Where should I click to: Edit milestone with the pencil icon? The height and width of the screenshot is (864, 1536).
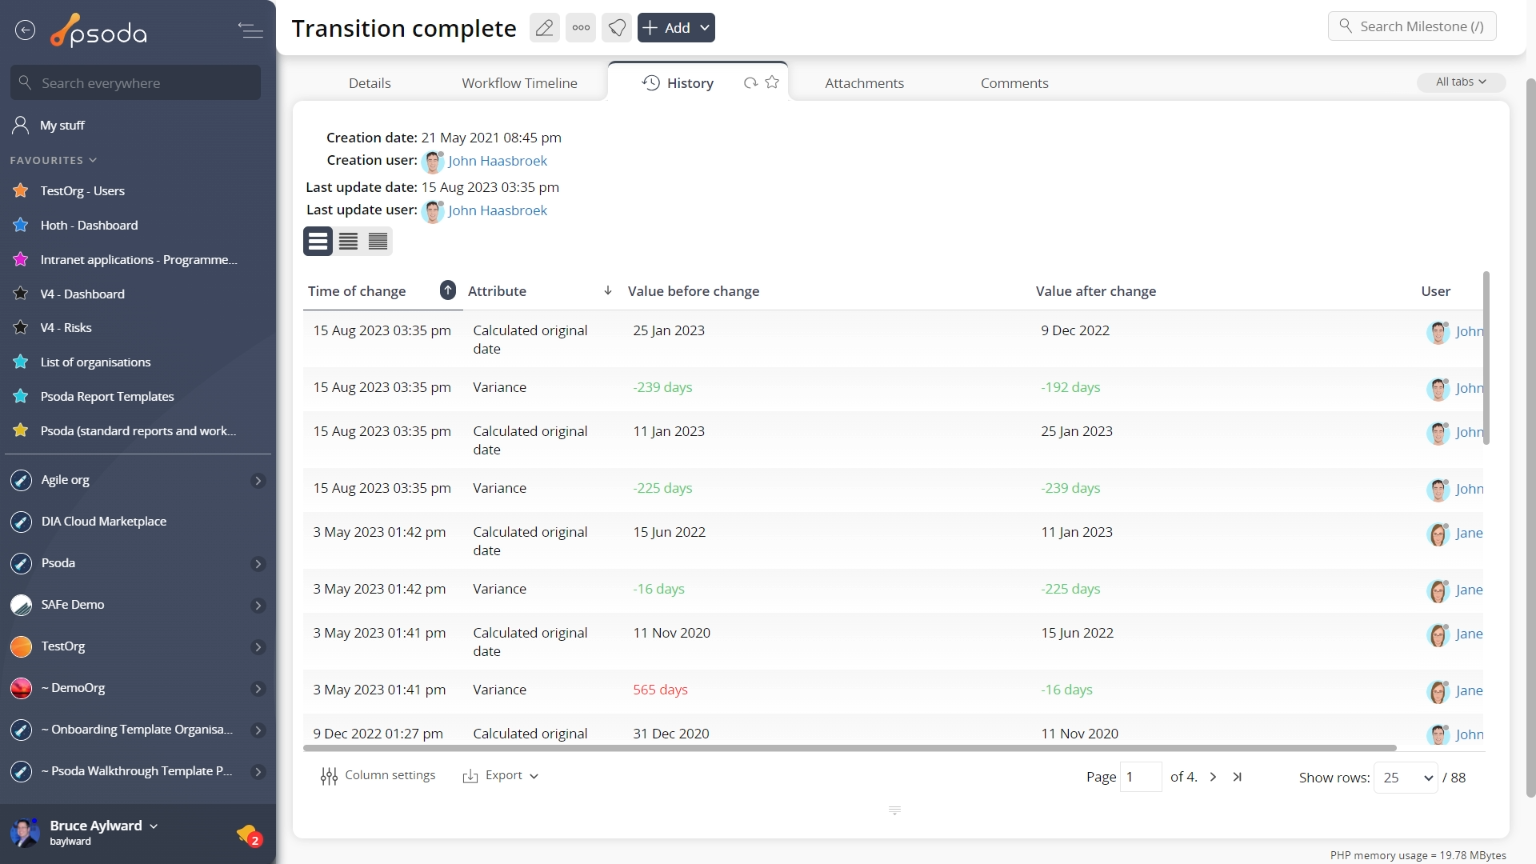click(544, 28)
